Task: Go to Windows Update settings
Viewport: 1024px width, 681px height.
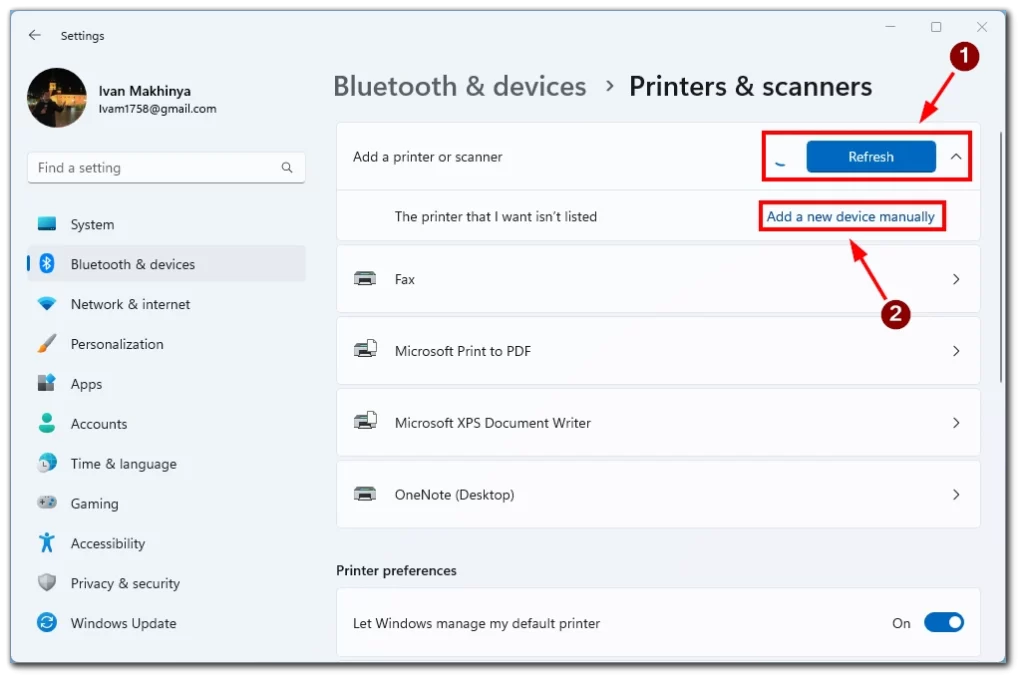Action: (x=167, y=622)
